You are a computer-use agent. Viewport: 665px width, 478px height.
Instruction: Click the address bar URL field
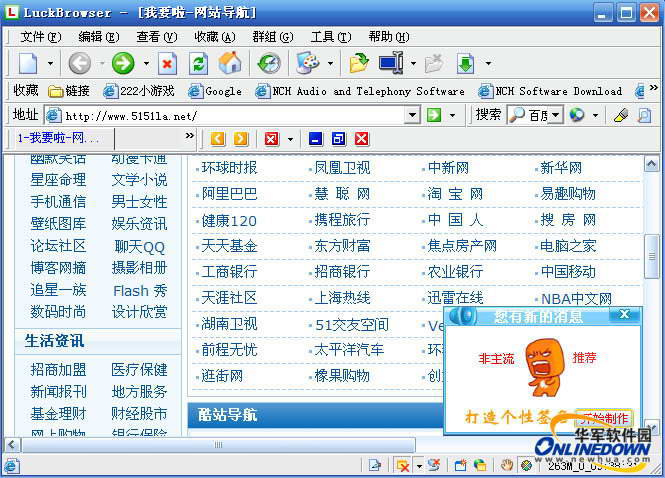[x=233, y=115]
